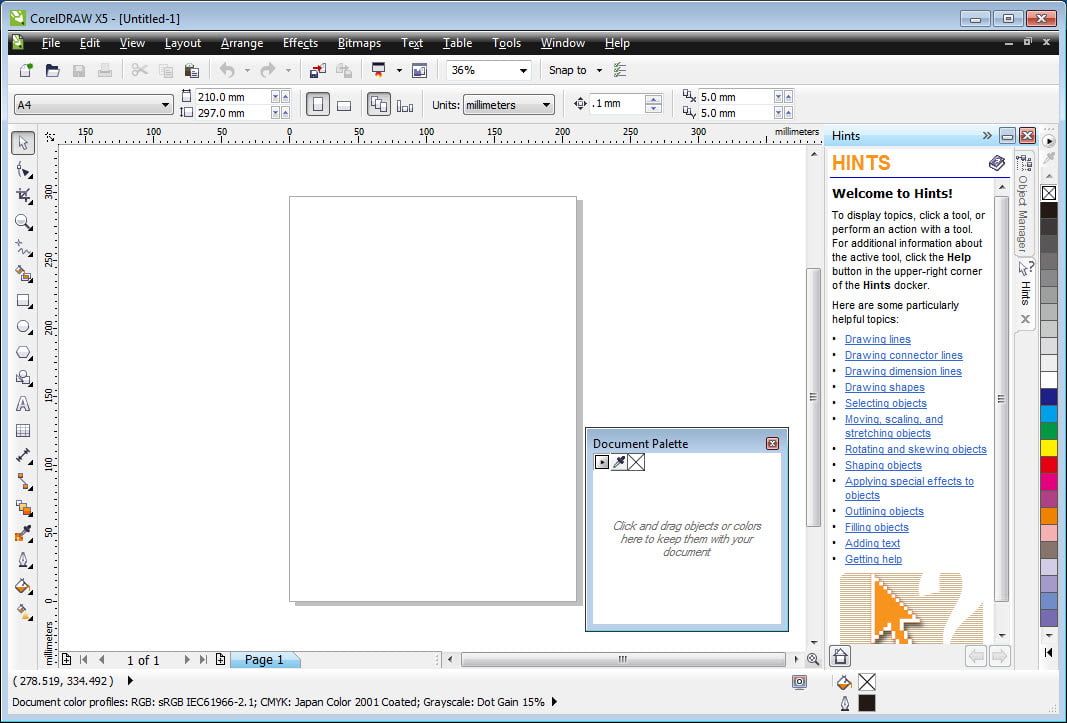The image size is (1067, 723).
Task: Set page to portrait orientation
Action: pos(318,105)
